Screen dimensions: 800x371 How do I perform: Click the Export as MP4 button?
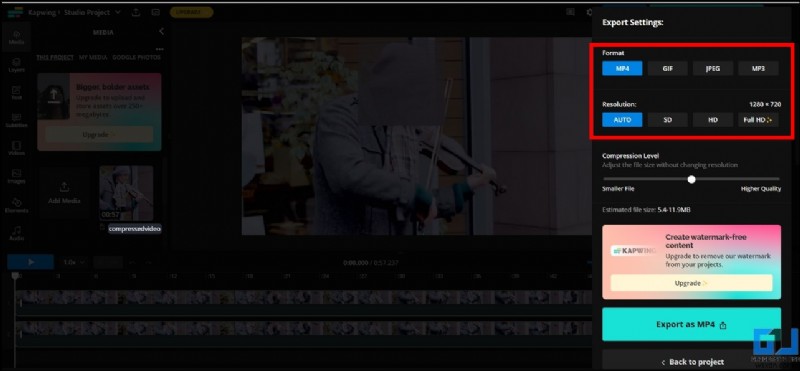pos(691,325)
